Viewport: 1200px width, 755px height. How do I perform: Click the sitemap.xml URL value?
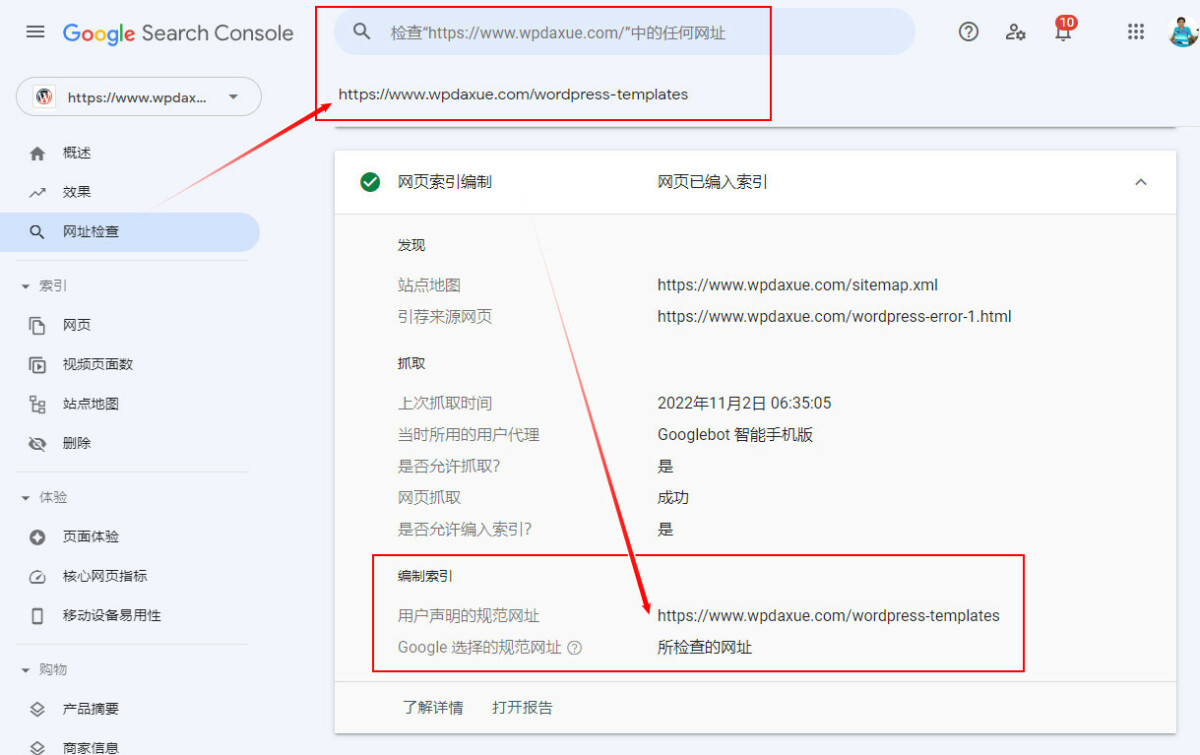pos(797,285)
